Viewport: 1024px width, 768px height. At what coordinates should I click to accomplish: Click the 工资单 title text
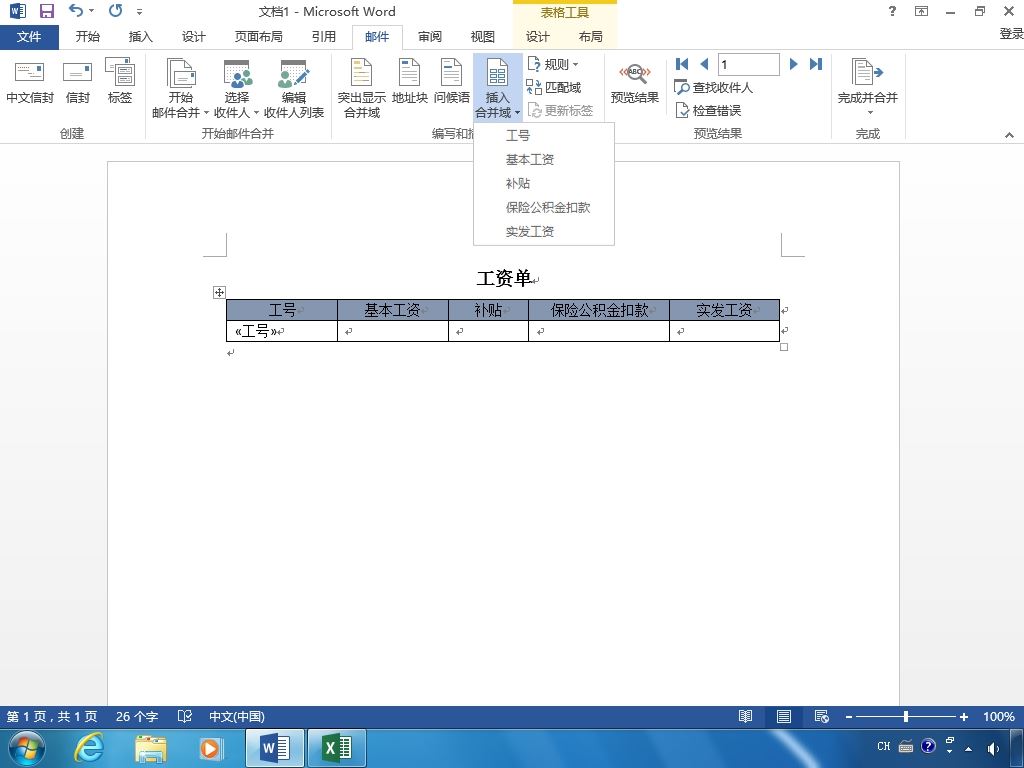pos(504,278)
